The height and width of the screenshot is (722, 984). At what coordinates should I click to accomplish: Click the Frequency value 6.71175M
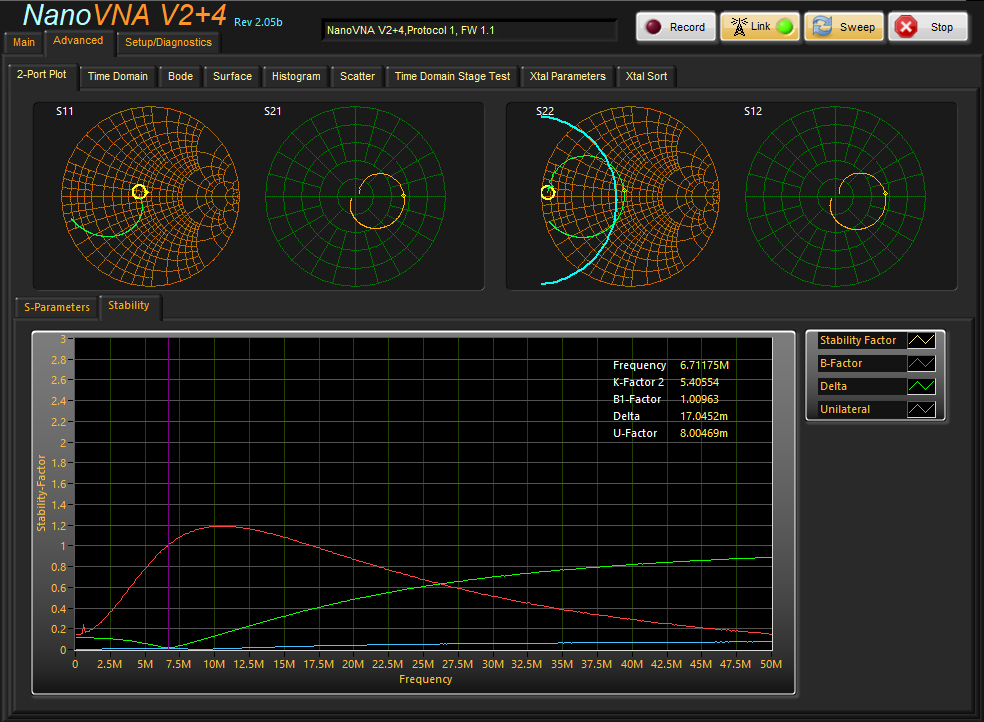[x=704, y=365]
